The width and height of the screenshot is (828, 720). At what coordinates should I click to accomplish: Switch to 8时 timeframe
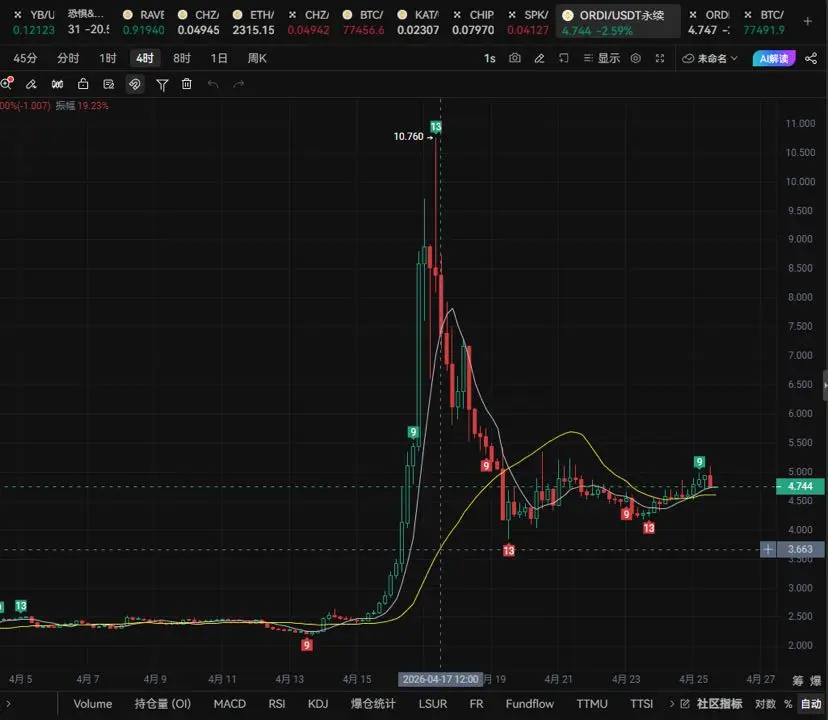click(x=182, y=58)
